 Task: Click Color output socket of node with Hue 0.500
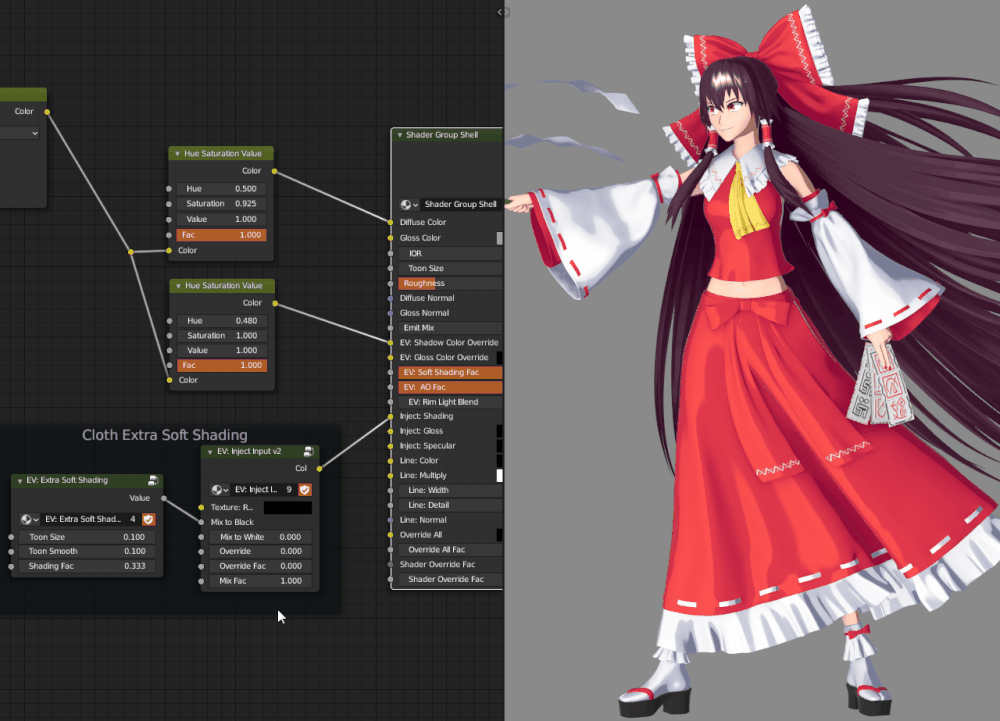tap(275, 171)
